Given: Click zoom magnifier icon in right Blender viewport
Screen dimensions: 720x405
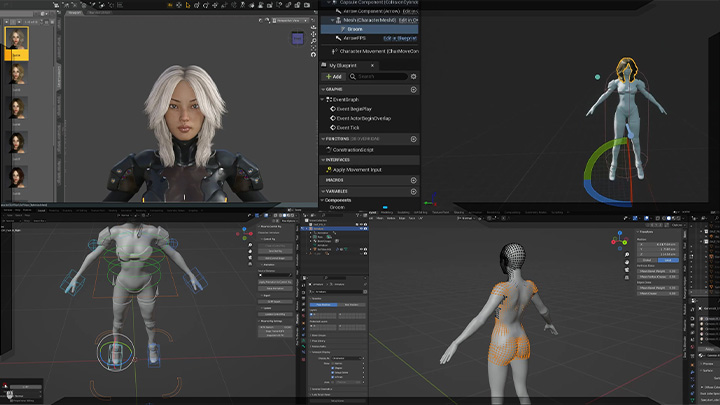Looking at the screenshot, I should click(x=627, y=255).
